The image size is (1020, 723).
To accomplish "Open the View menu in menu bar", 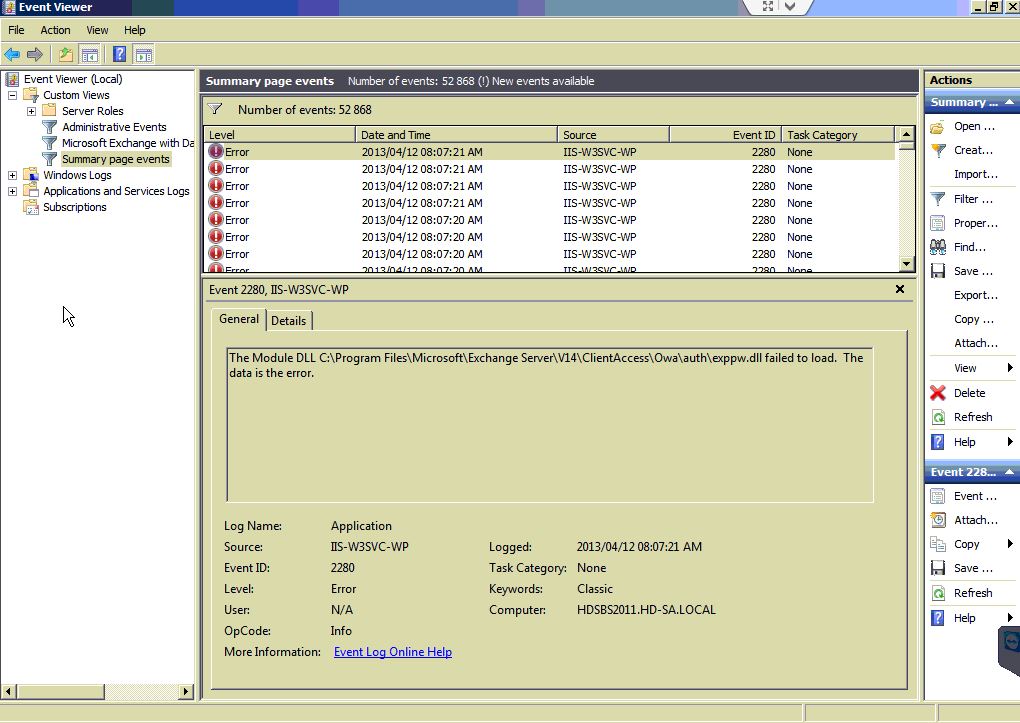I will pos(97,30).
